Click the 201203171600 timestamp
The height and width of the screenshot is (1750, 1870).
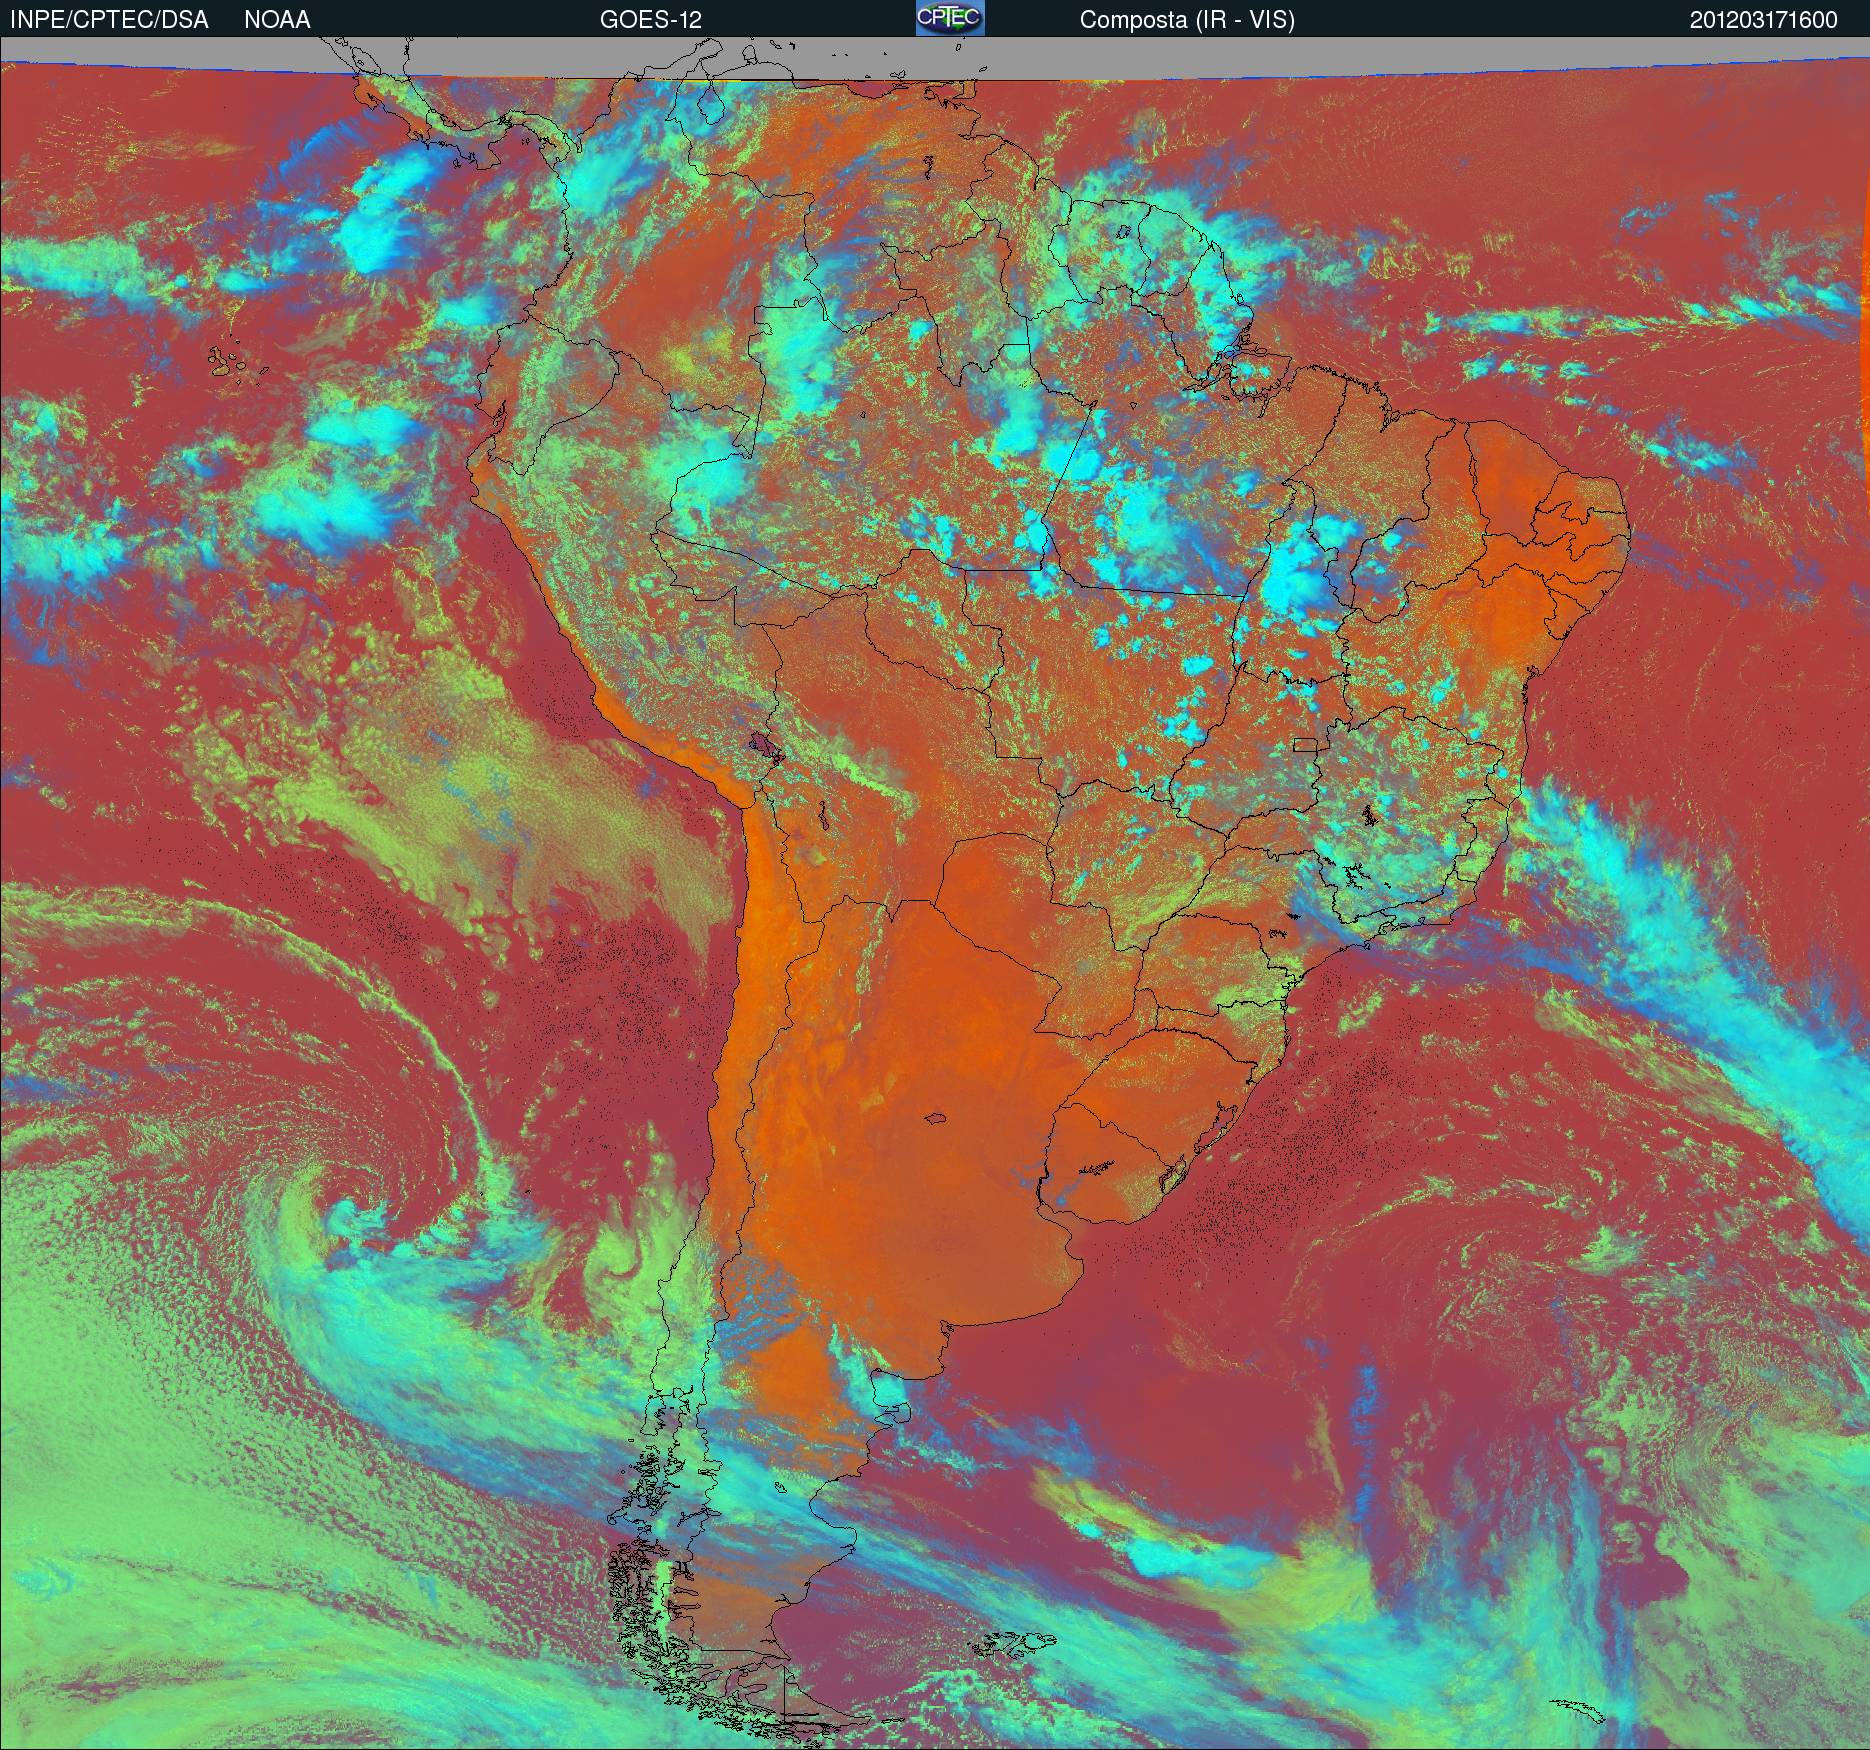point(1764,20)
